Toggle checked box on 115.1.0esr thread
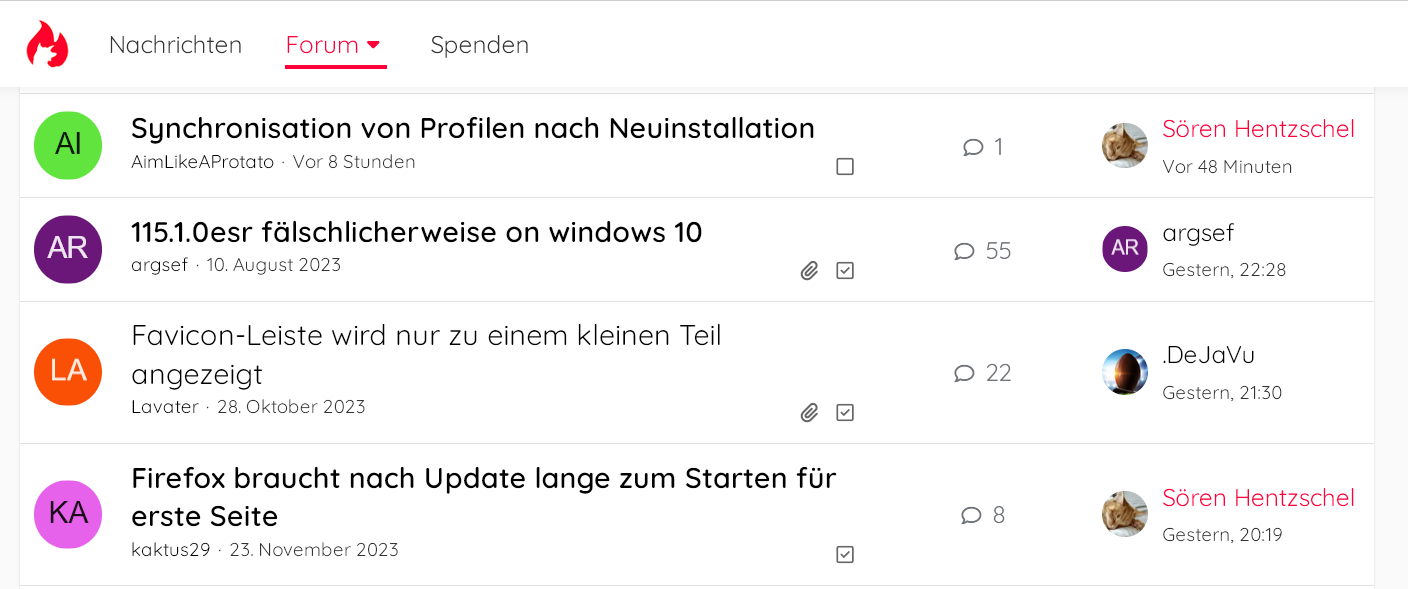1408x589 pixels. pos(845,271)
